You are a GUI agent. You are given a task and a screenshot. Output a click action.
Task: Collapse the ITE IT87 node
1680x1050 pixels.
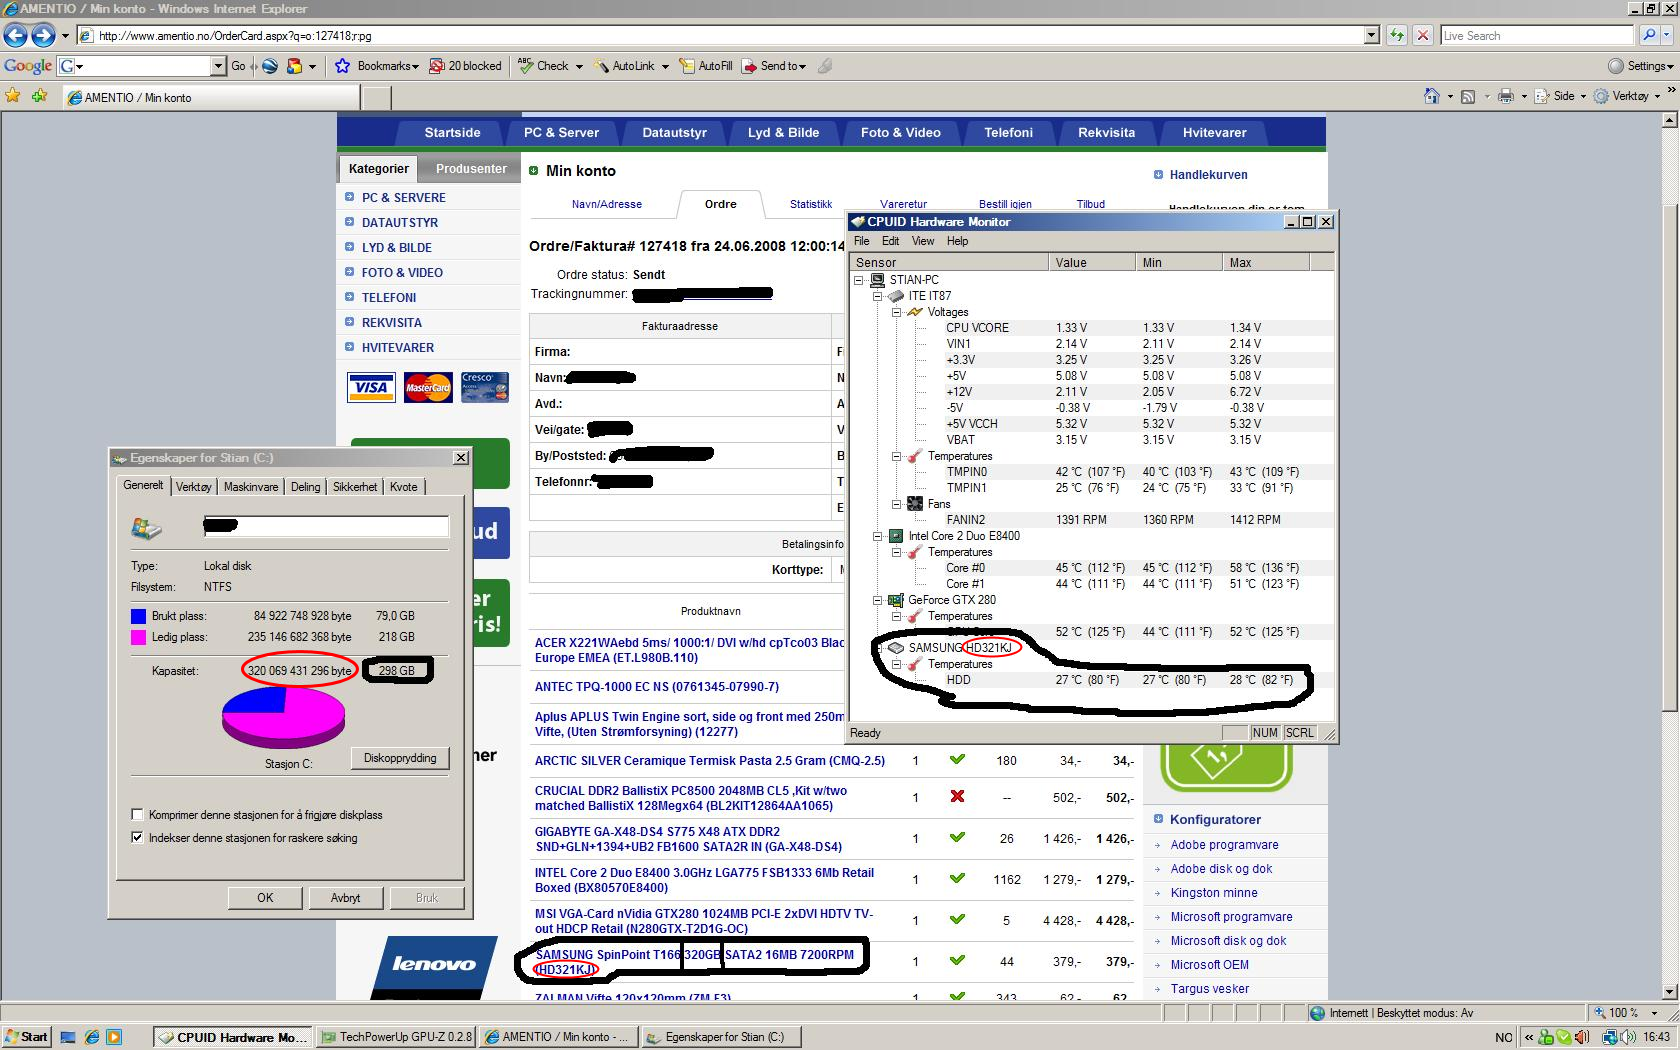click(877, 296)
